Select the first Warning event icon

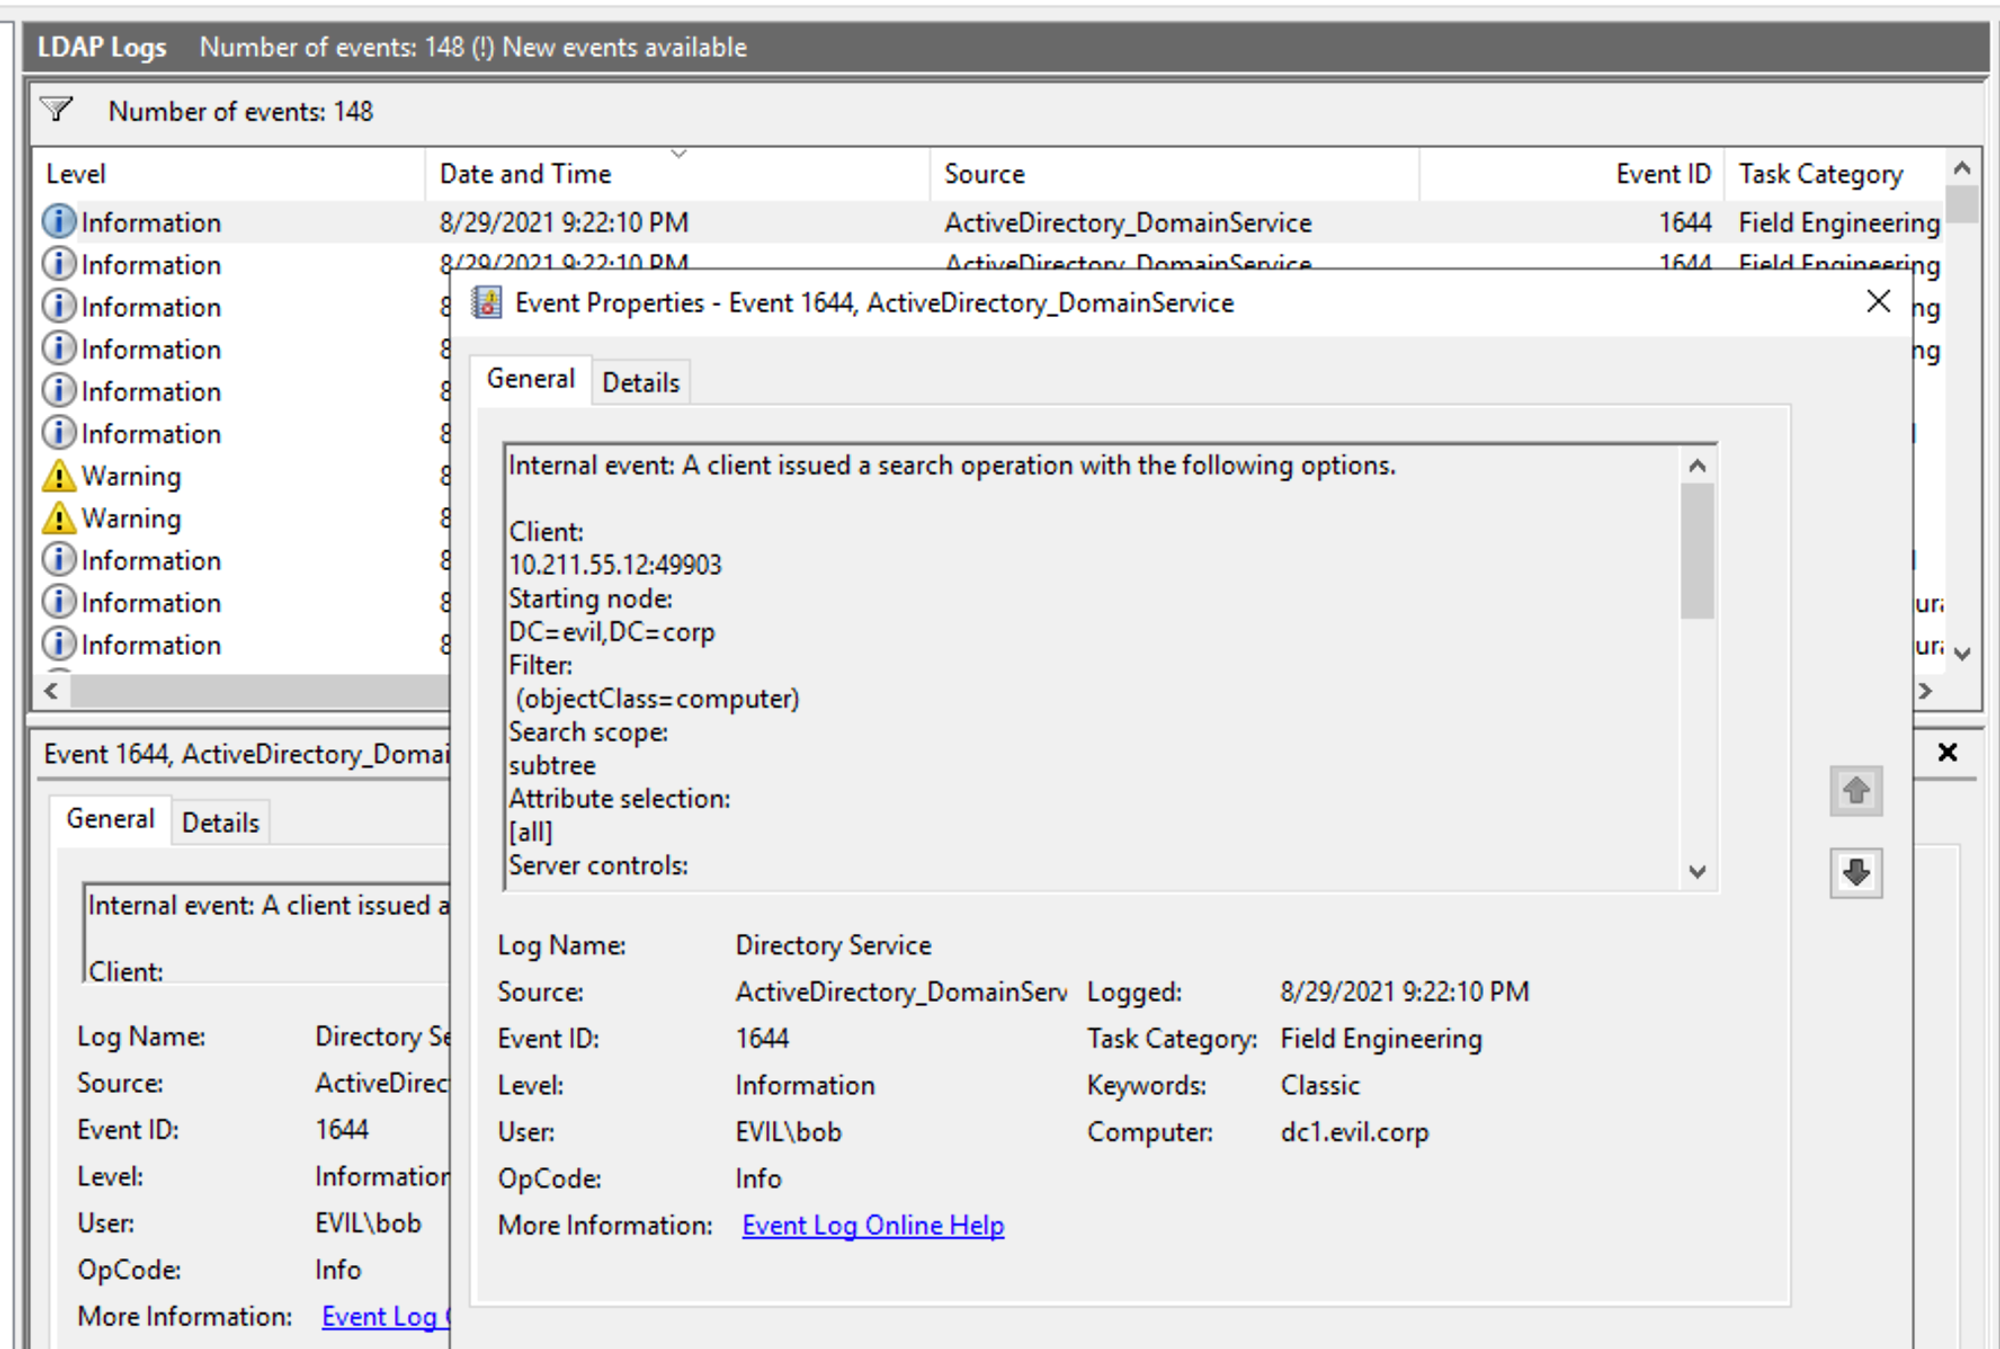coord(59,476)
